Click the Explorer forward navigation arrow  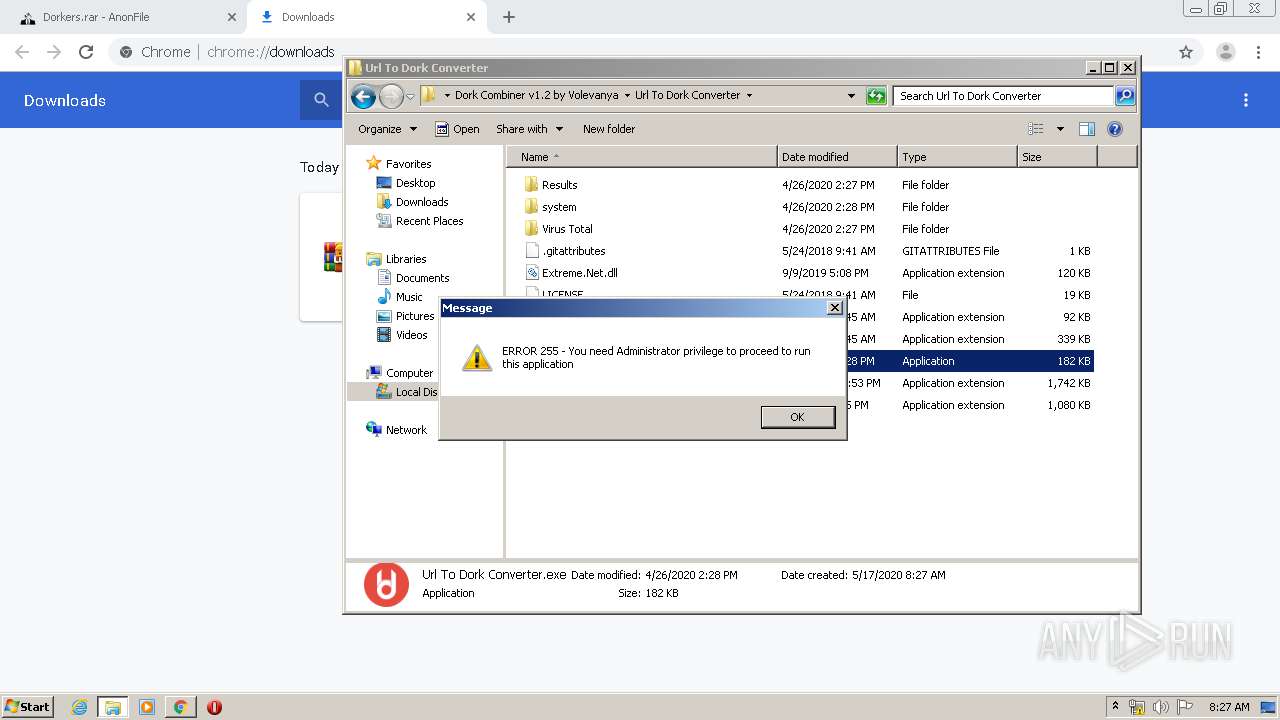(x=391, y=96)
